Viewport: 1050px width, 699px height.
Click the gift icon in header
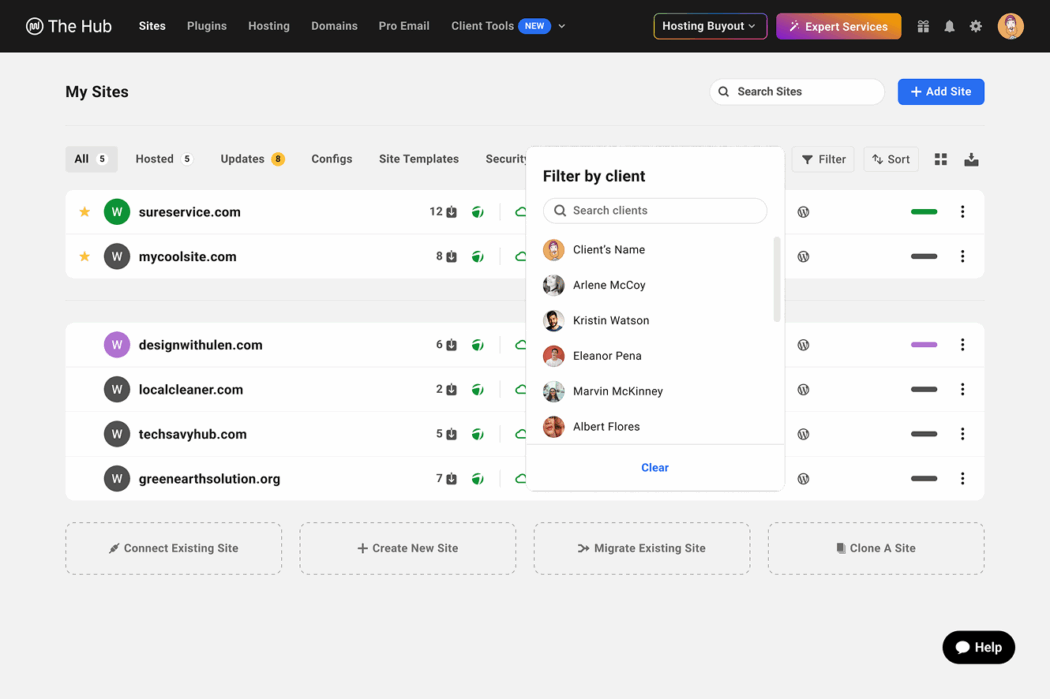click(x=923, y=26)
